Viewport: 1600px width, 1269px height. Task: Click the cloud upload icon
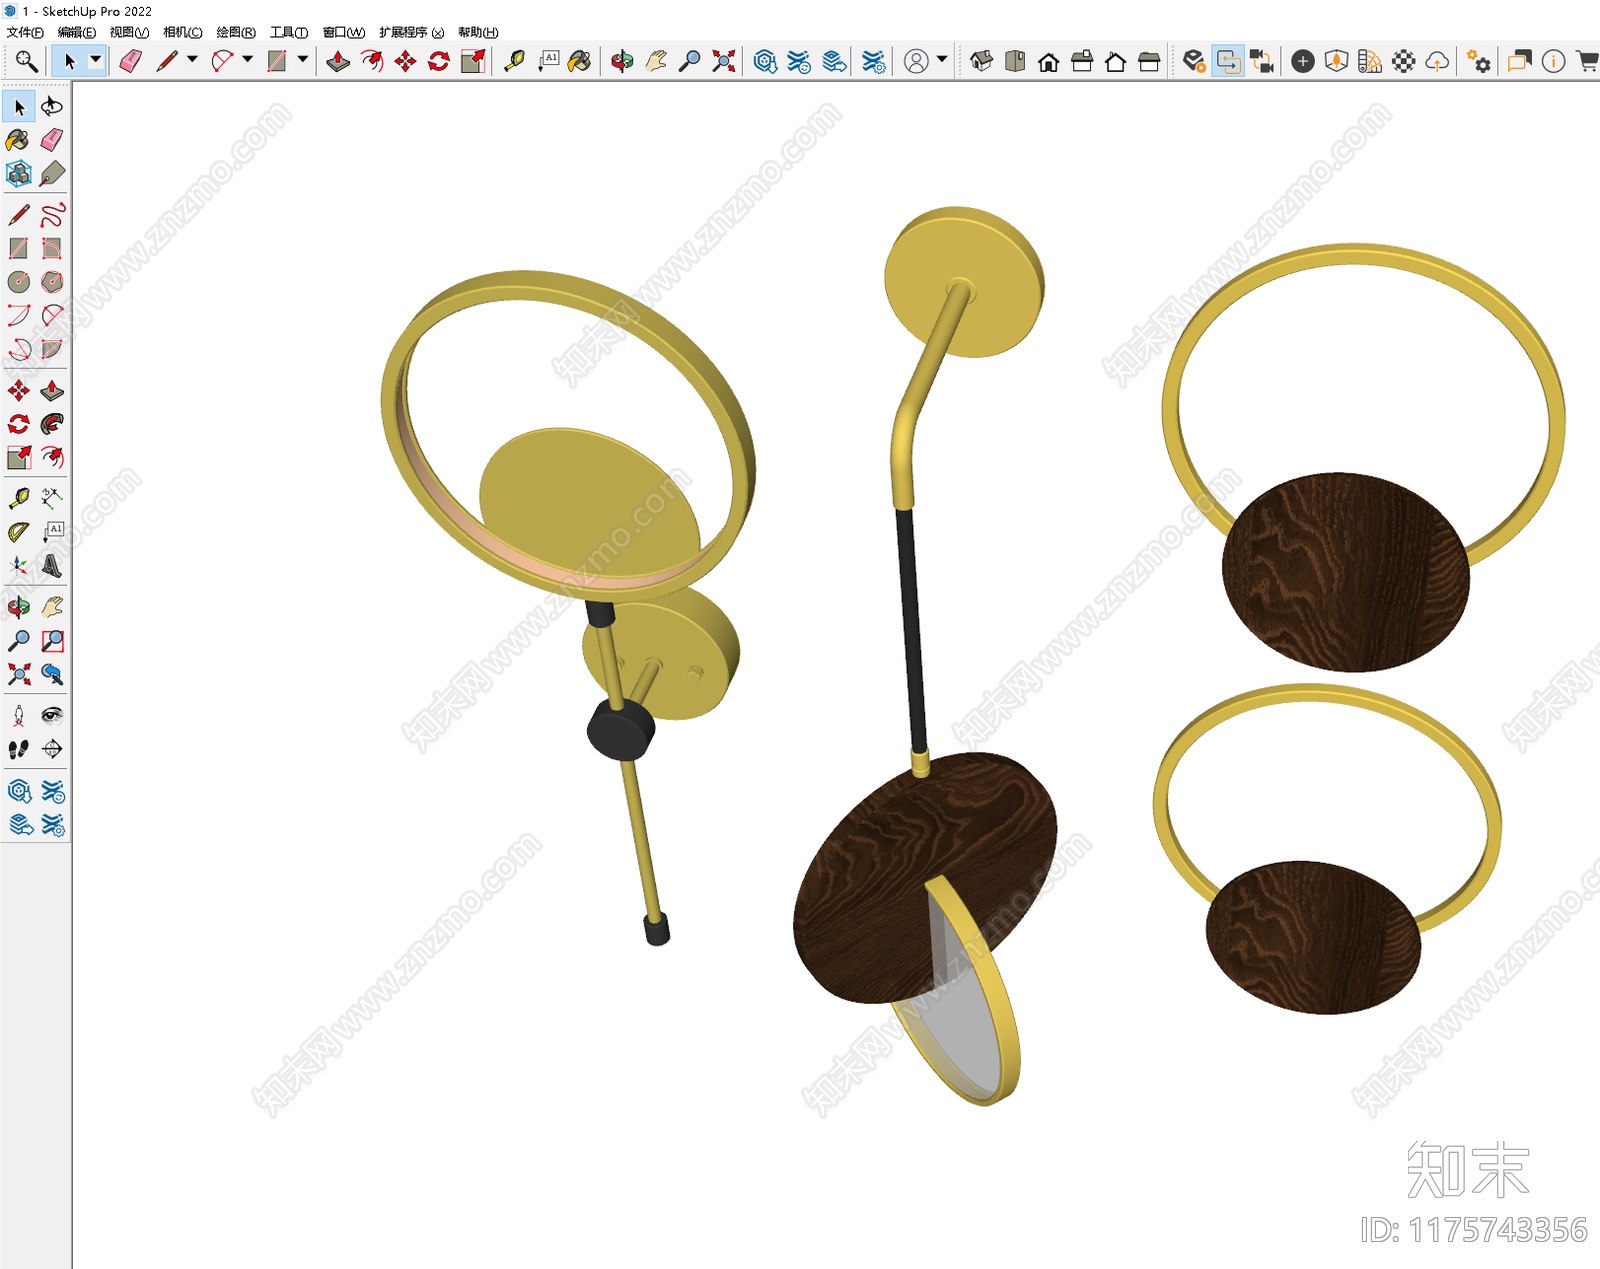(1437, 62)
